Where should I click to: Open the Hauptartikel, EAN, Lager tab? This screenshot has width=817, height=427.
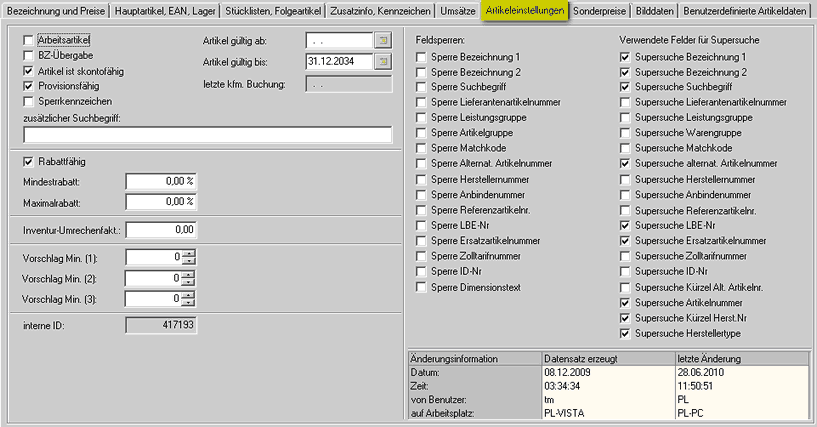click(x=165, y=11)
